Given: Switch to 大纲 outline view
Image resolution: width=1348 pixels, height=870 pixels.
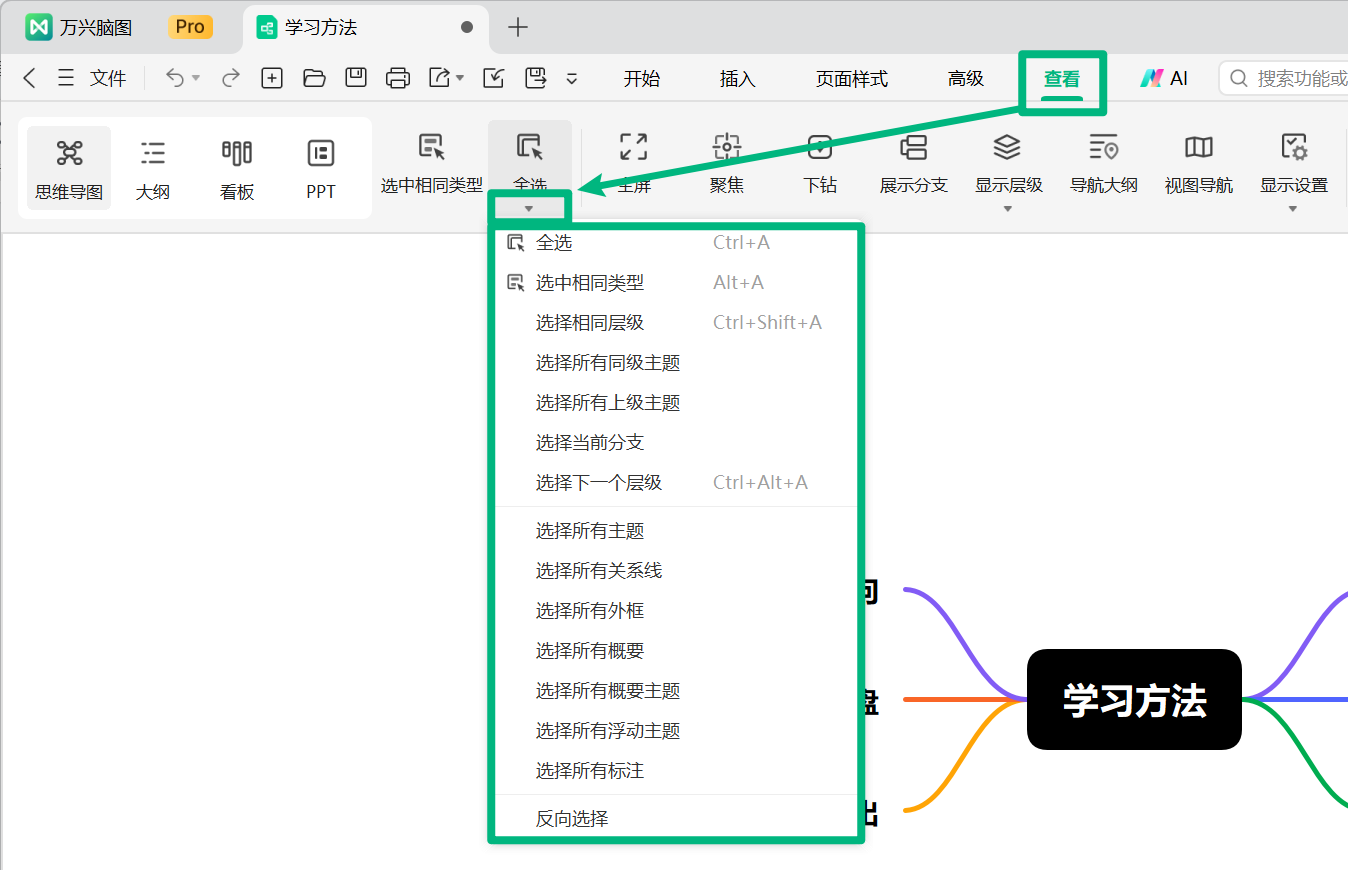Looking at the screenshot, I should [x=153, y=168].
